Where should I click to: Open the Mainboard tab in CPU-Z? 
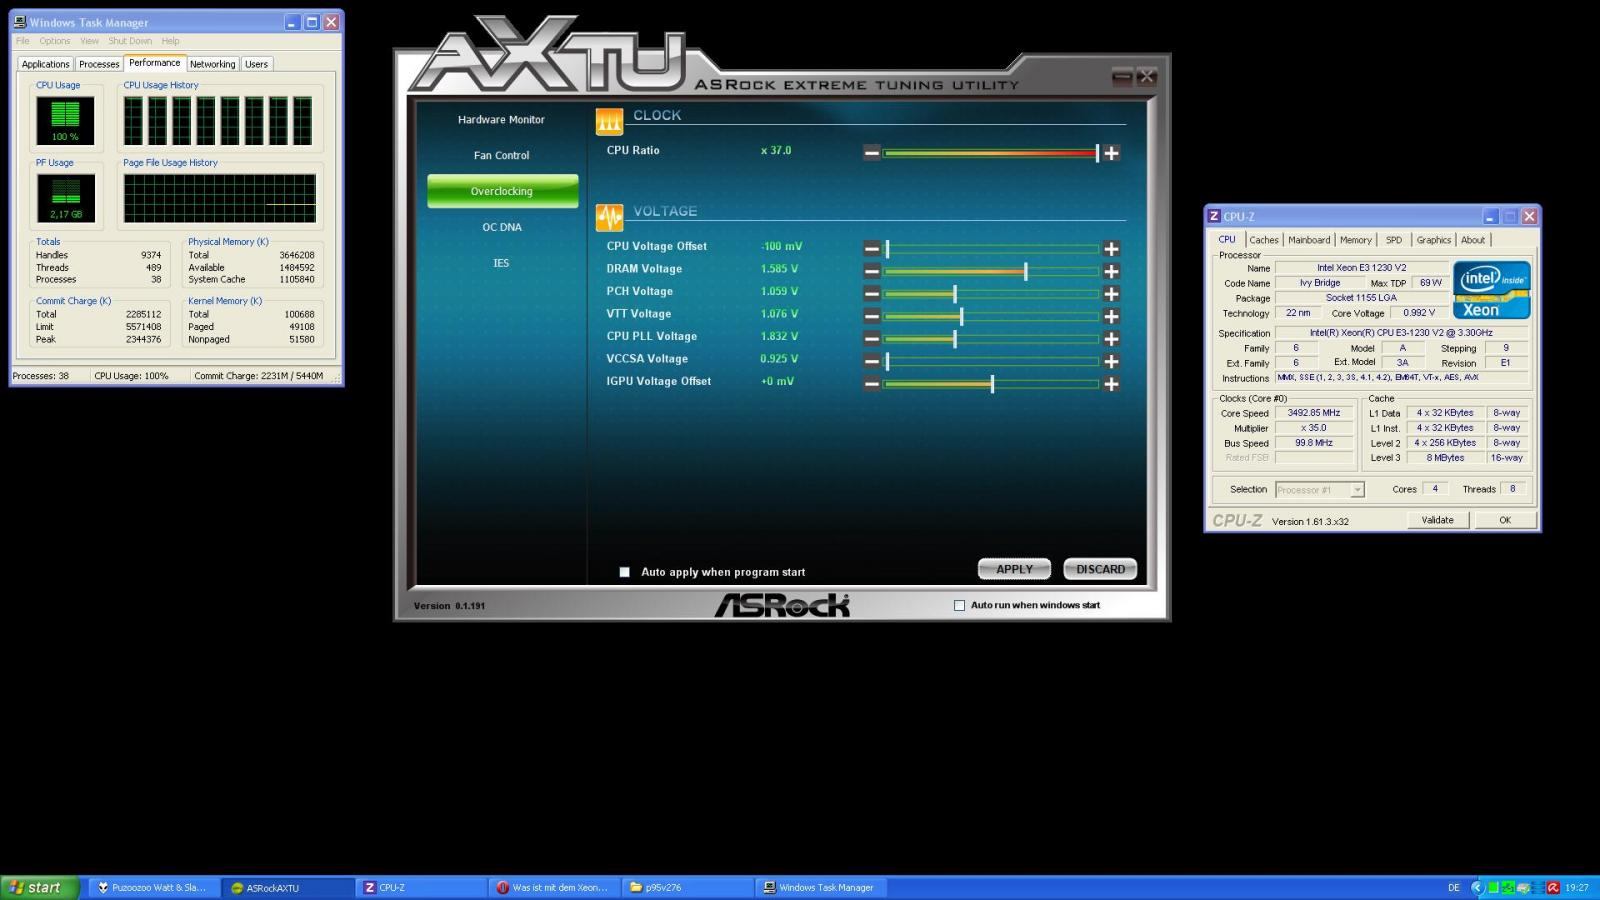click(x=1309, y=240)
